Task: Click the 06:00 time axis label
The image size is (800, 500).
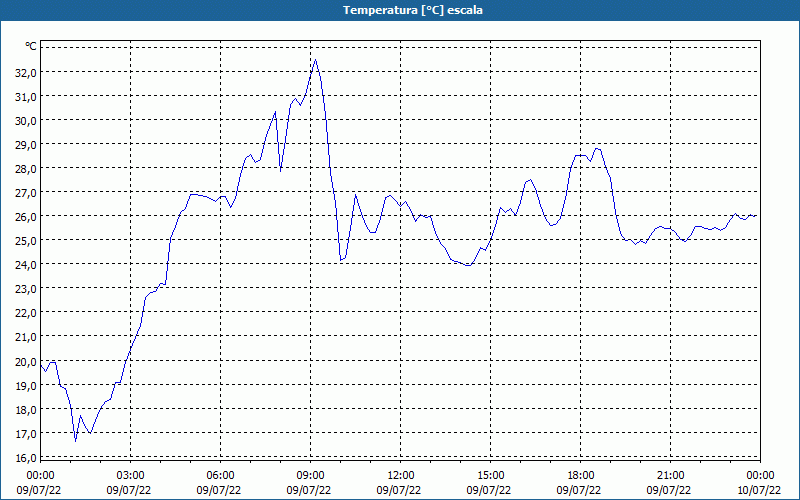Action: [220, 476]
